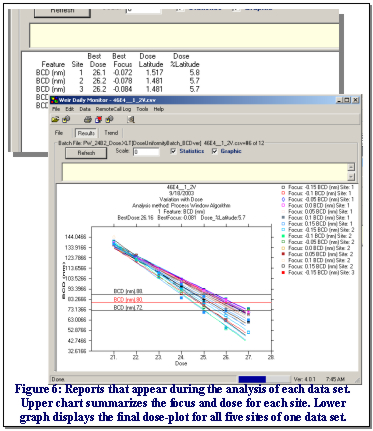This screenshot has height=431, width=373.
Task: Switch to the File tab
Action: (x=59, y=133)
